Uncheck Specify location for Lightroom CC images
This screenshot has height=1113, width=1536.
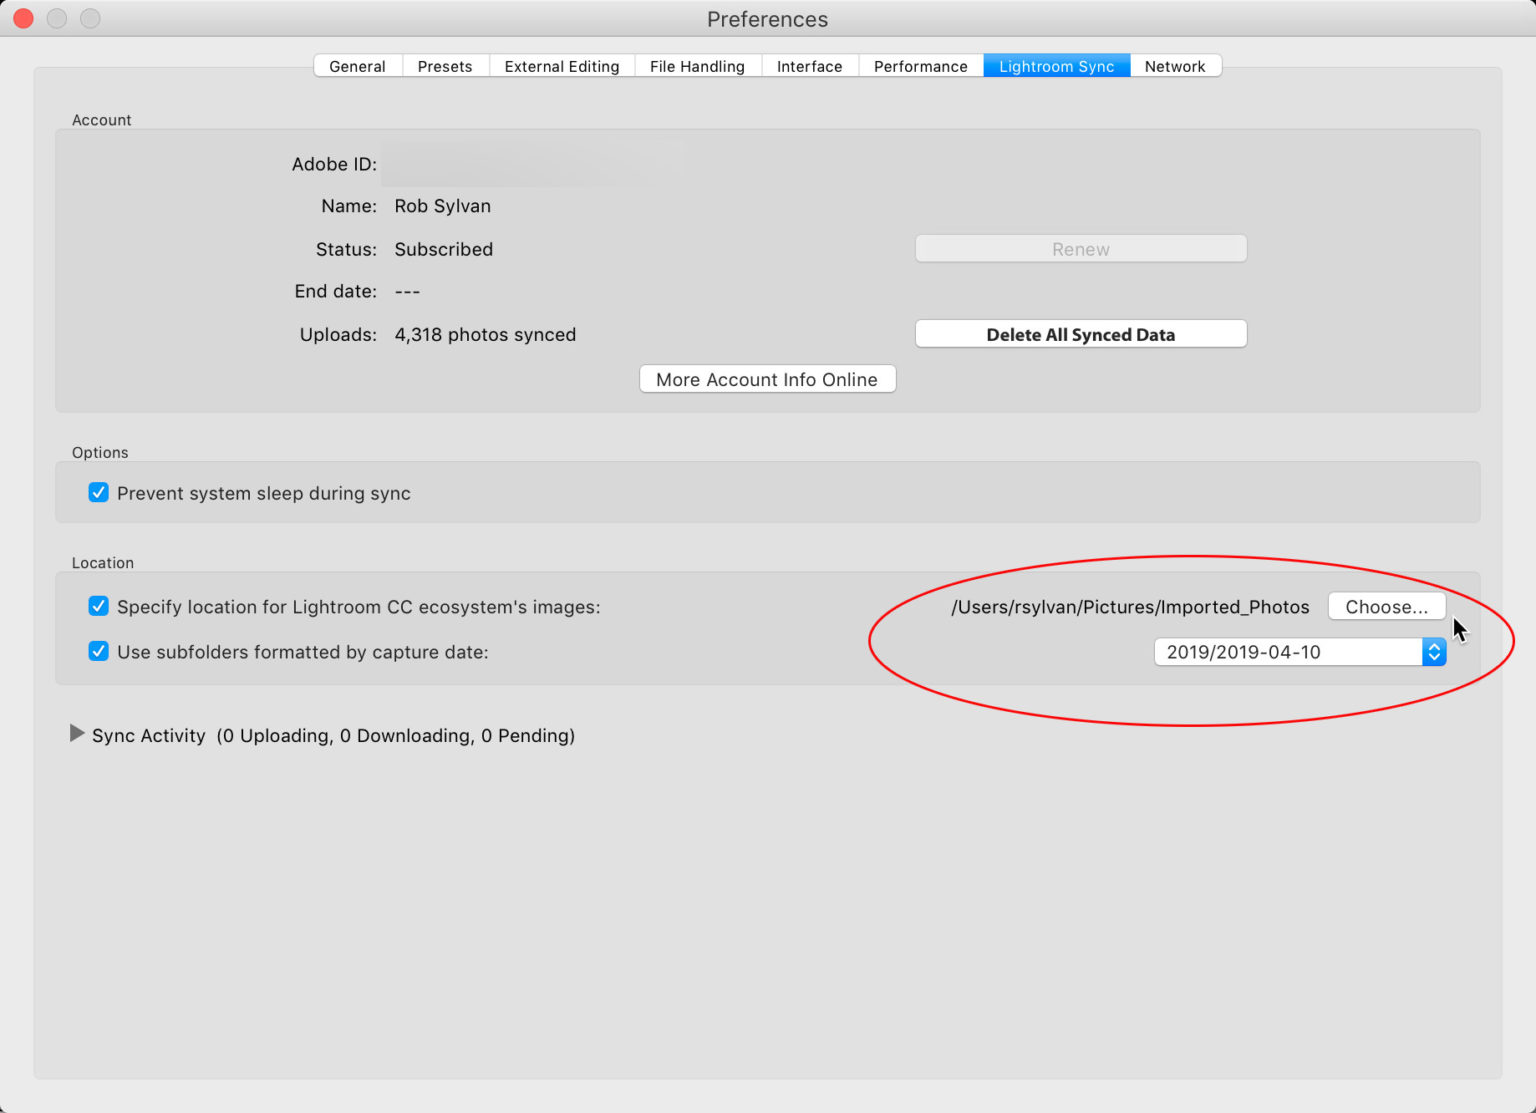[98, 606]
